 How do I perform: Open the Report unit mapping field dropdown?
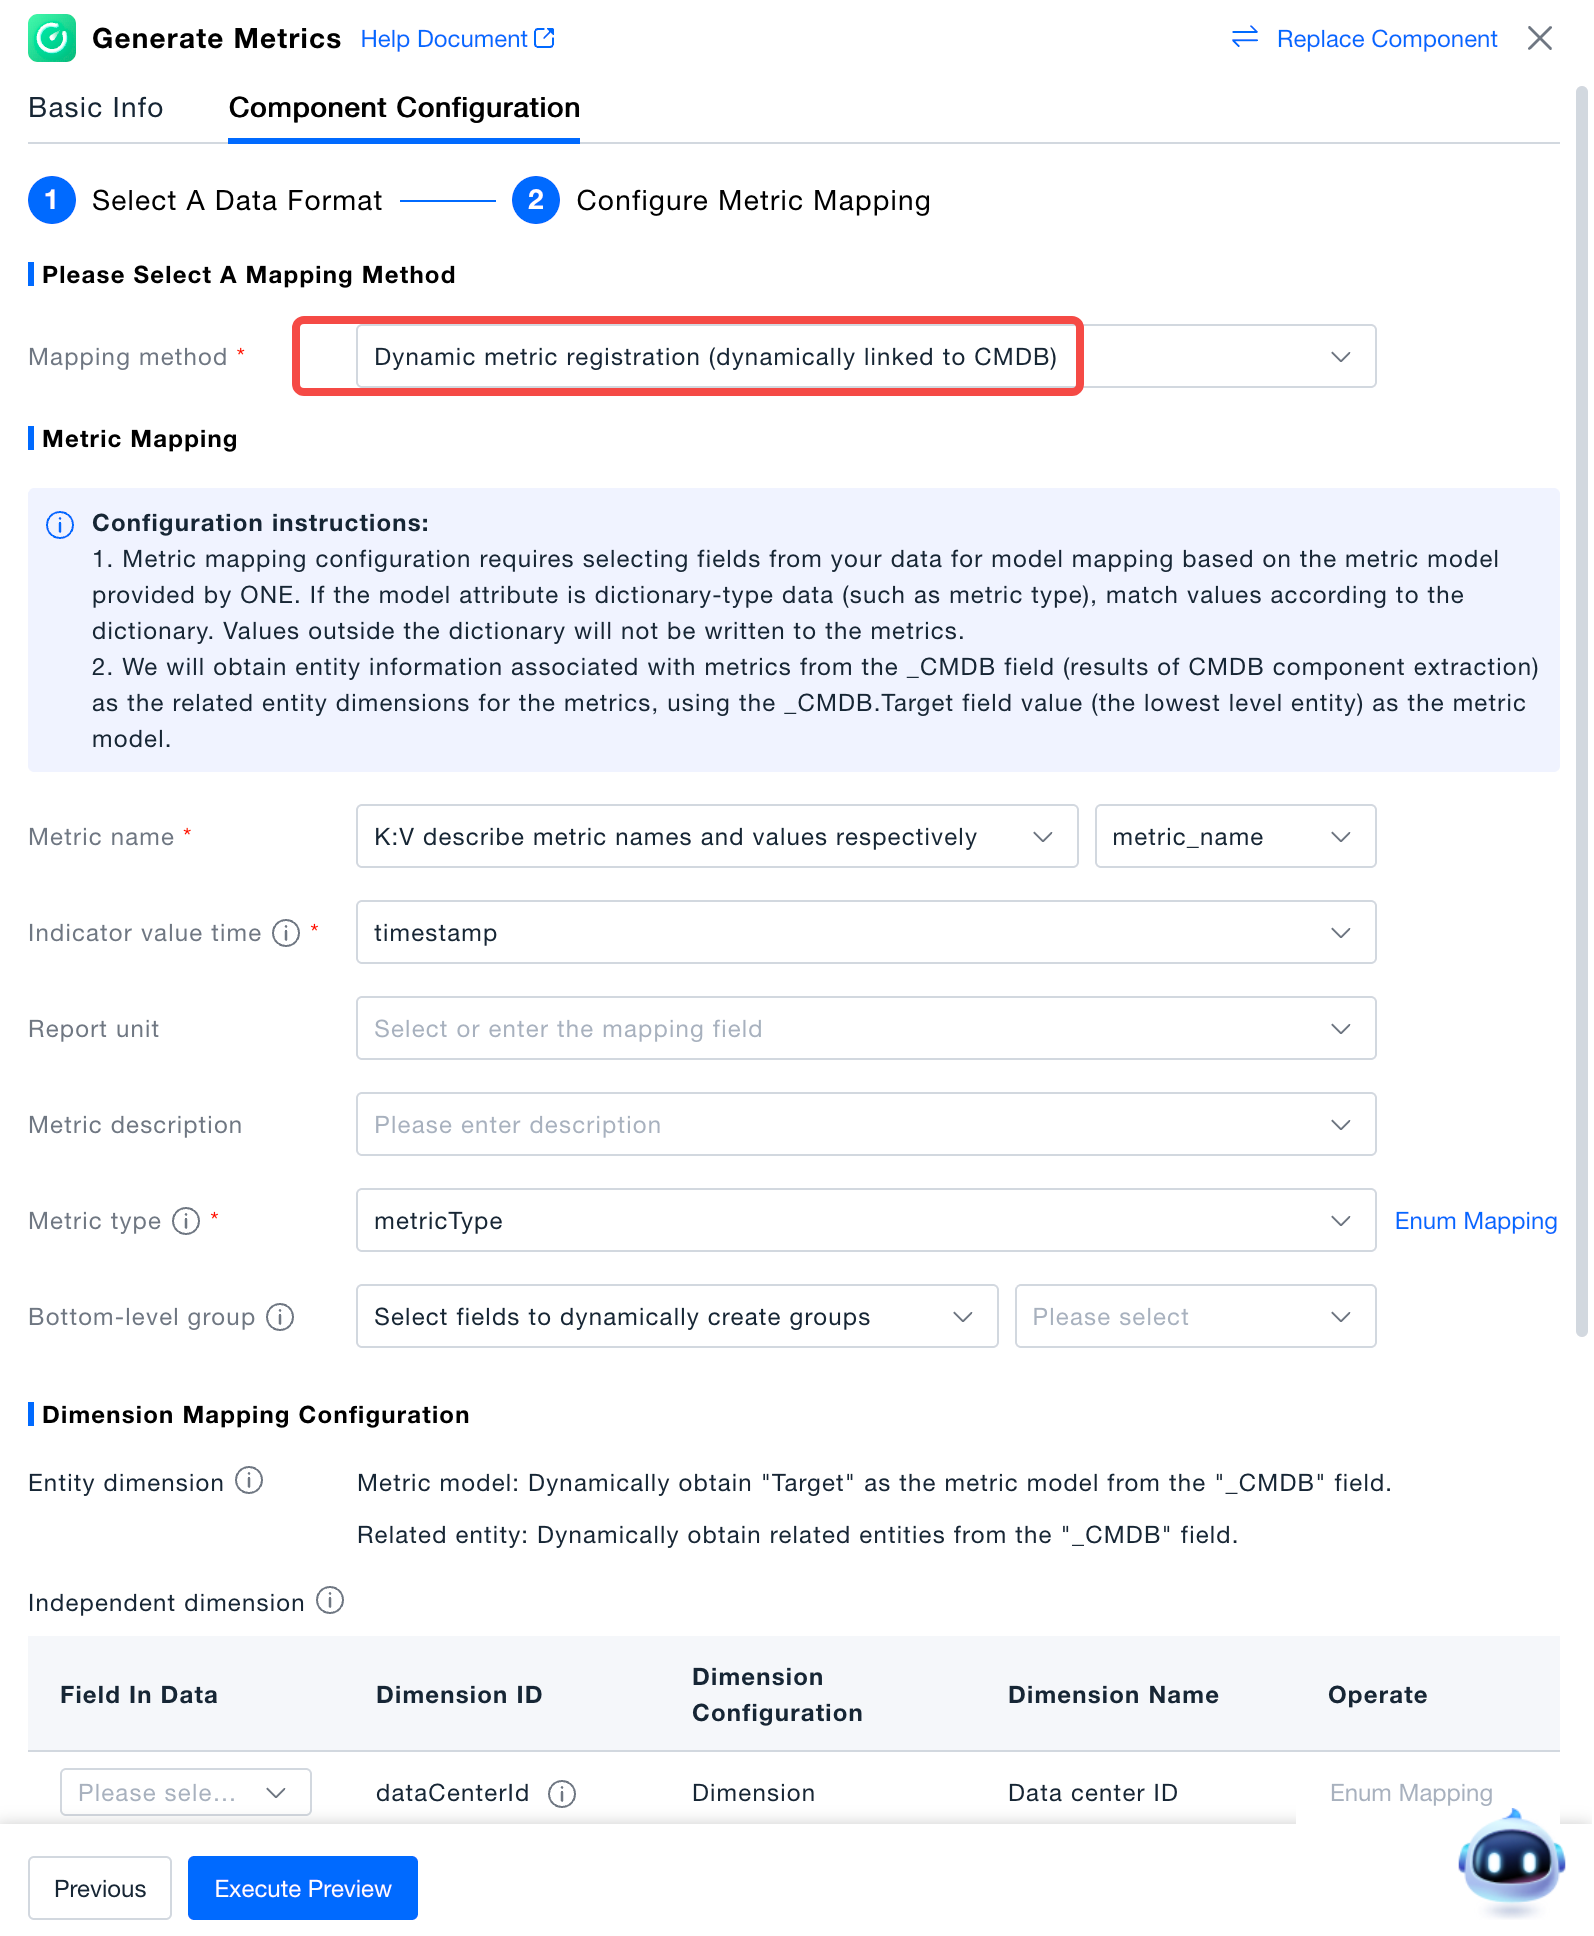click(x=865, y=1029)
